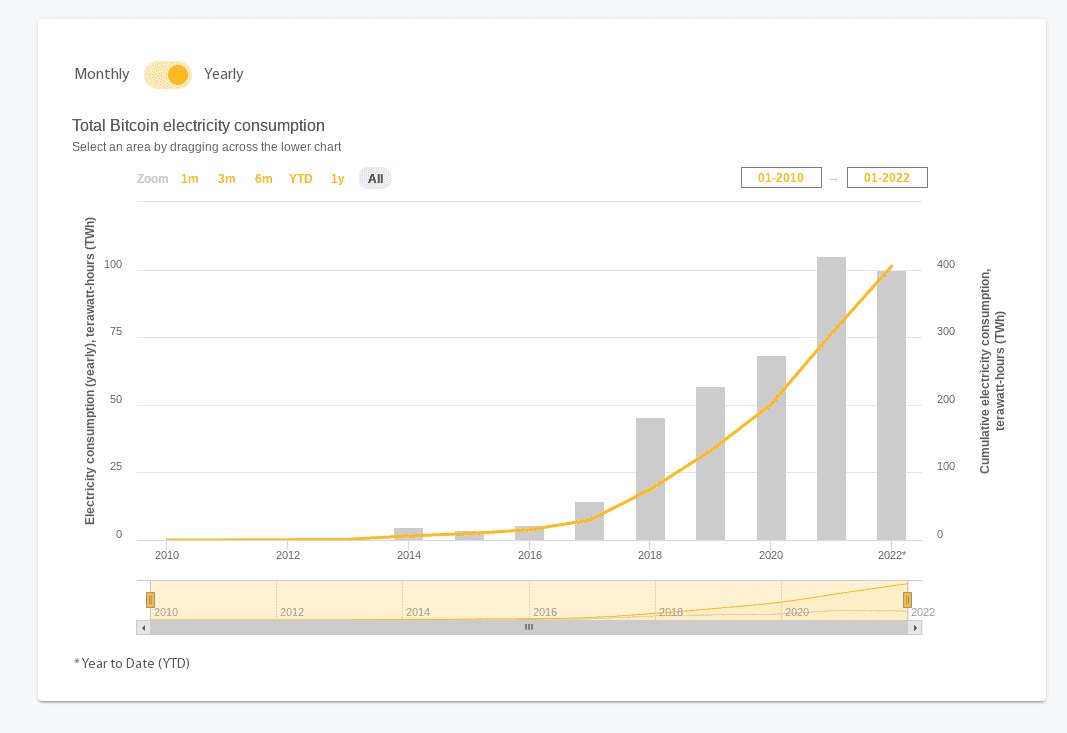Click the 100 left-axis value
This screenshot has width=1067, height=733.
tap(113, 265)
